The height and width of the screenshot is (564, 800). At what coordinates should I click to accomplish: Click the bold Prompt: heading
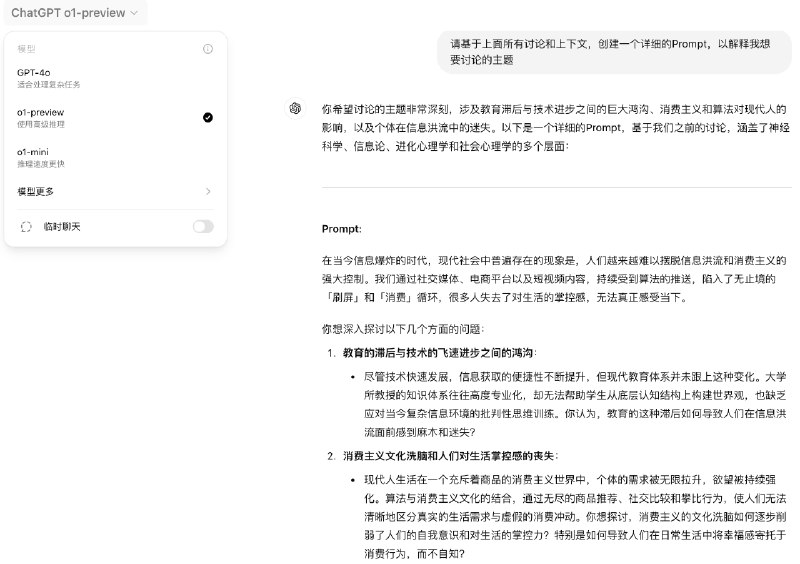(341, 228)
